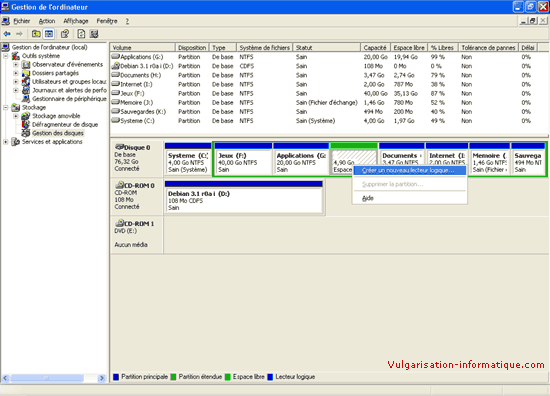Click the Refresh toolbar icon

81,34
